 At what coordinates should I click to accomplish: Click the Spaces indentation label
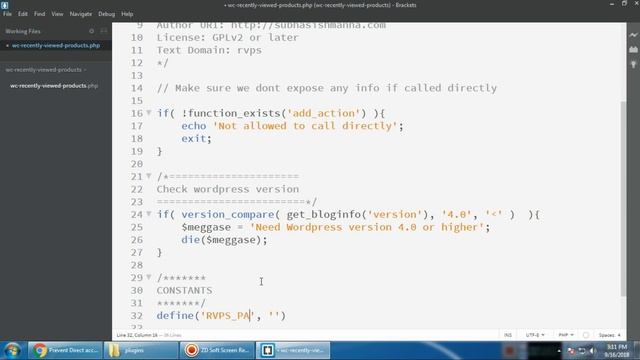click(607, 335)
